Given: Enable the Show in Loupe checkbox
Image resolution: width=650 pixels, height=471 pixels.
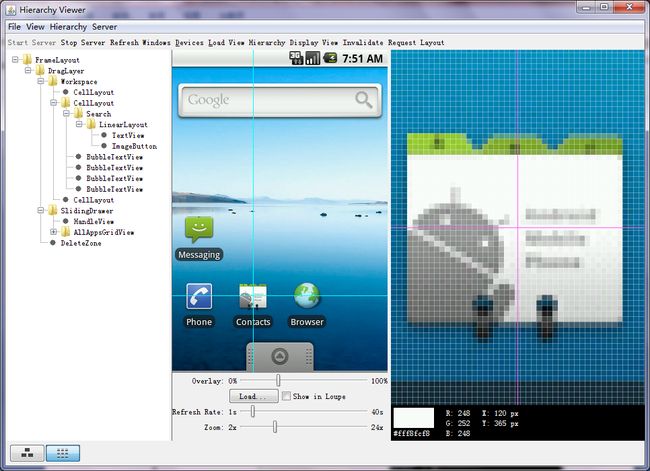Looking at the screenshot, I should tap(286, 396).
